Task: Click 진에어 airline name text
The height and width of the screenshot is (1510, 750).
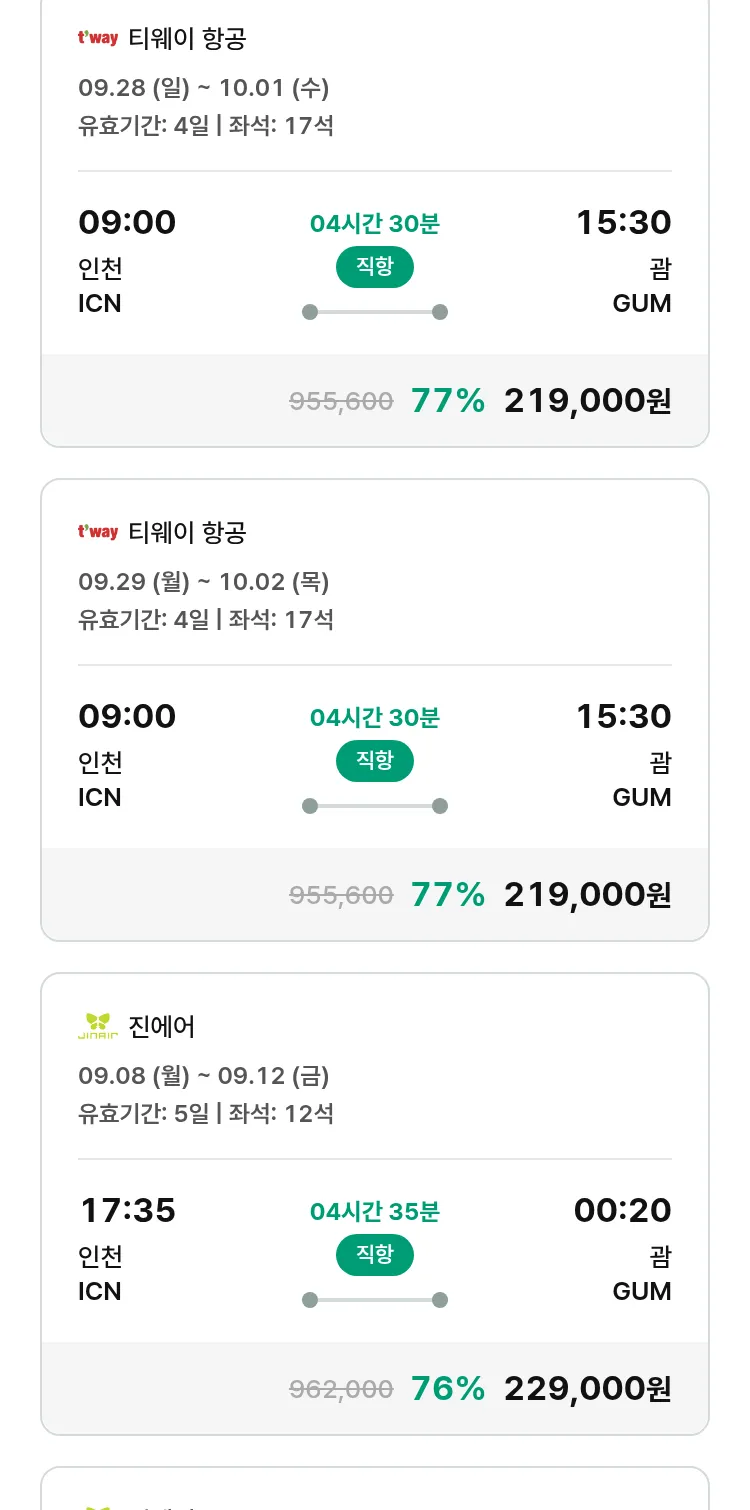Action: pos(162,1026)
